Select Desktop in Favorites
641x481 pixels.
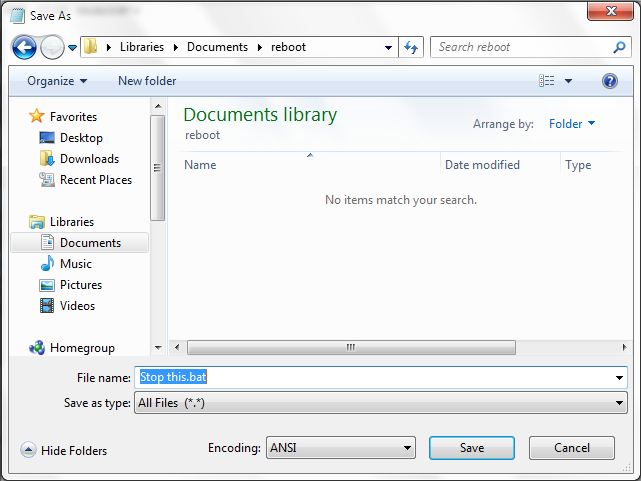pos(81,138)
